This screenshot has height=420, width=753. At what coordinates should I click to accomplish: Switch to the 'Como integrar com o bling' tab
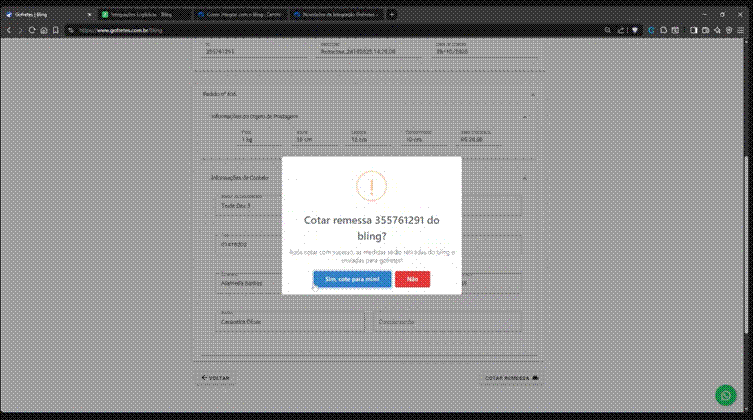(x=240, y=14)
